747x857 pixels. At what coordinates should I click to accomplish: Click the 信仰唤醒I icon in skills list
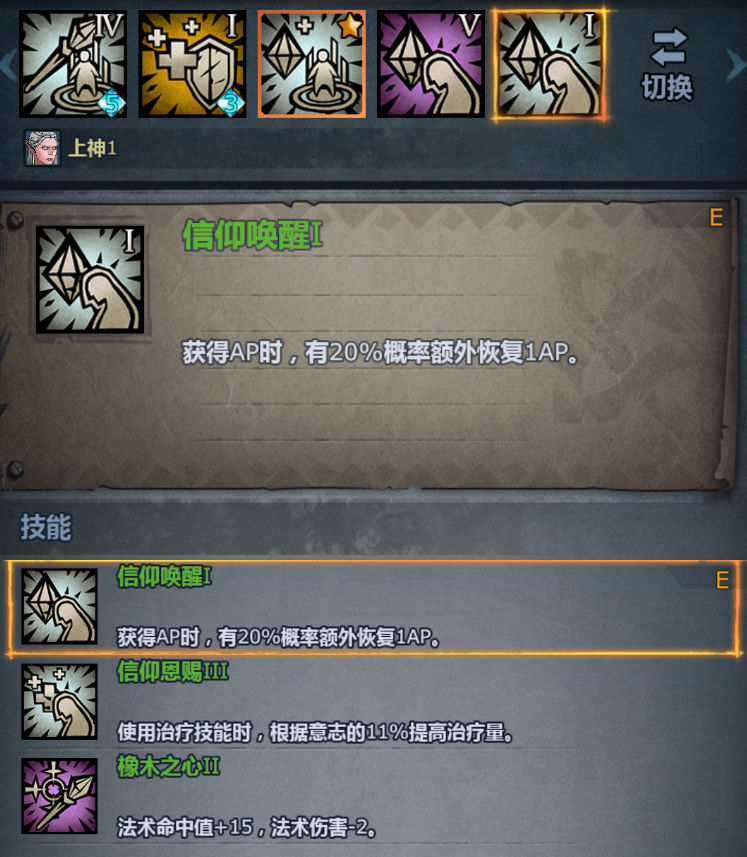tap(59, 606)
